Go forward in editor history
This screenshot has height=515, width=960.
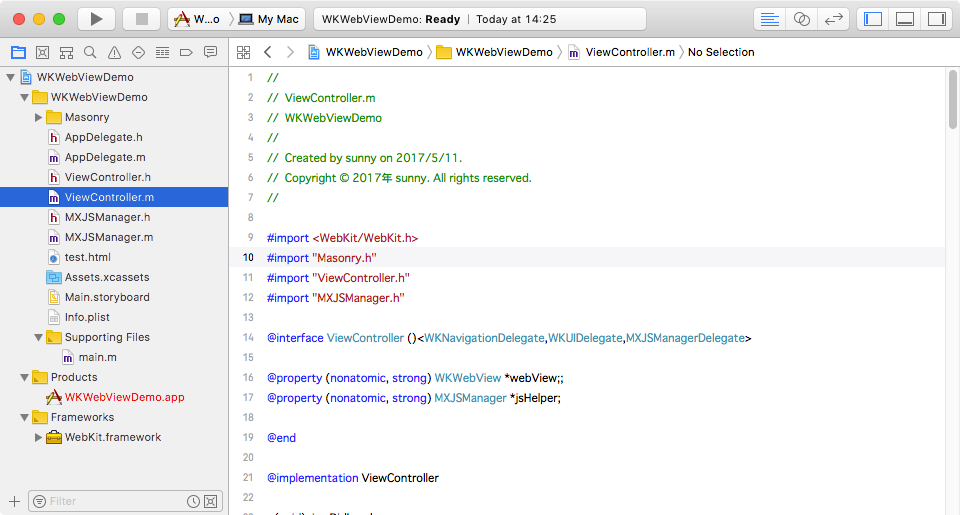(x=290, y=53)
